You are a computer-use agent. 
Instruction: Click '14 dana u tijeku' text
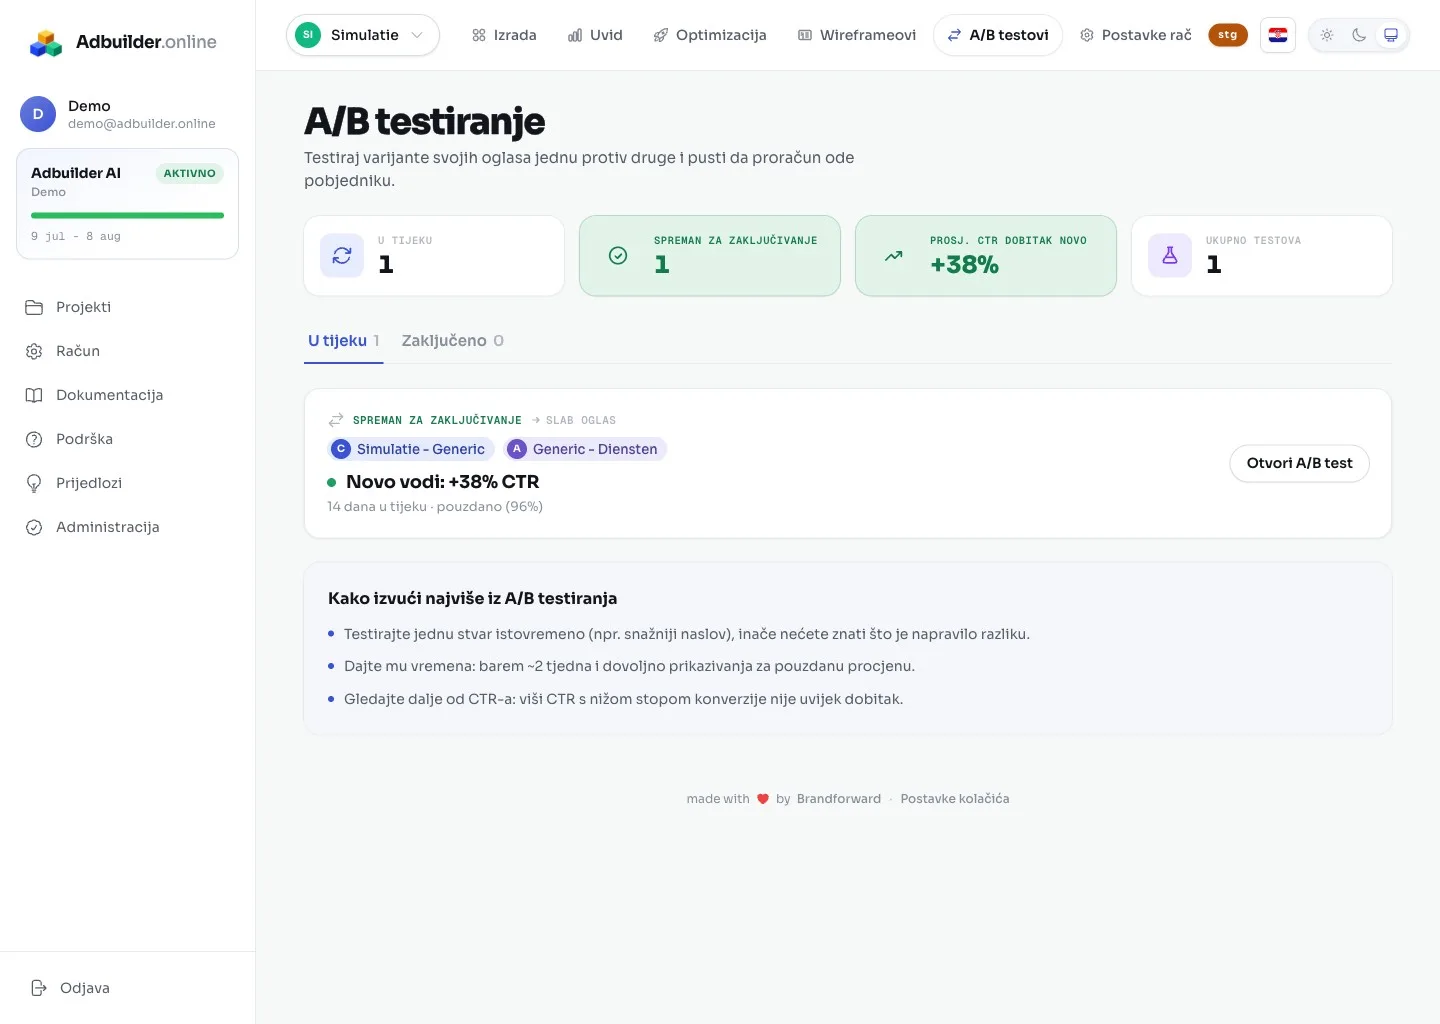coord(377,507)
